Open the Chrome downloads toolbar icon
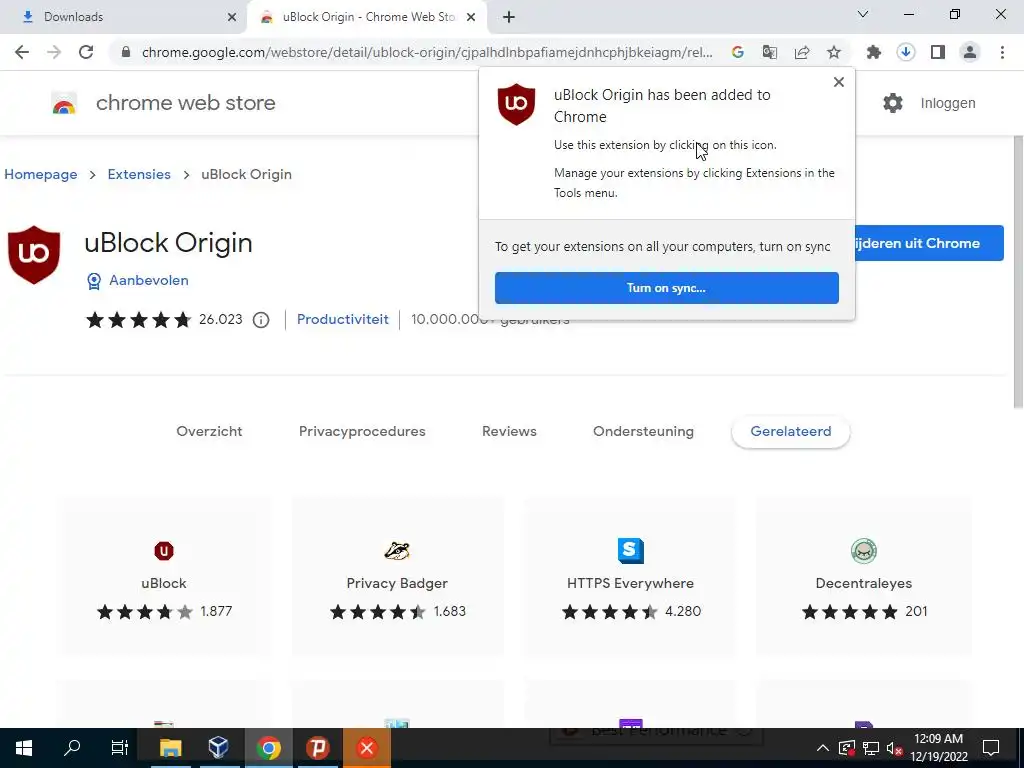The width and height of the screenshot is (1024, 768). click(906, 52)
